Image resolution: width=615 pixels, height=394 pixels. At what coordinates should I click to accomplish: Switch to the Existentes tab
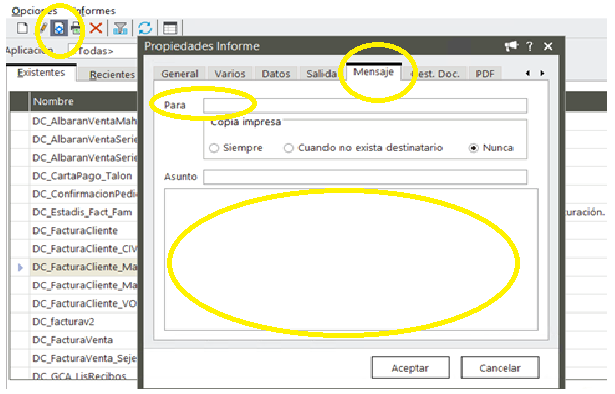tap(41, 73)
